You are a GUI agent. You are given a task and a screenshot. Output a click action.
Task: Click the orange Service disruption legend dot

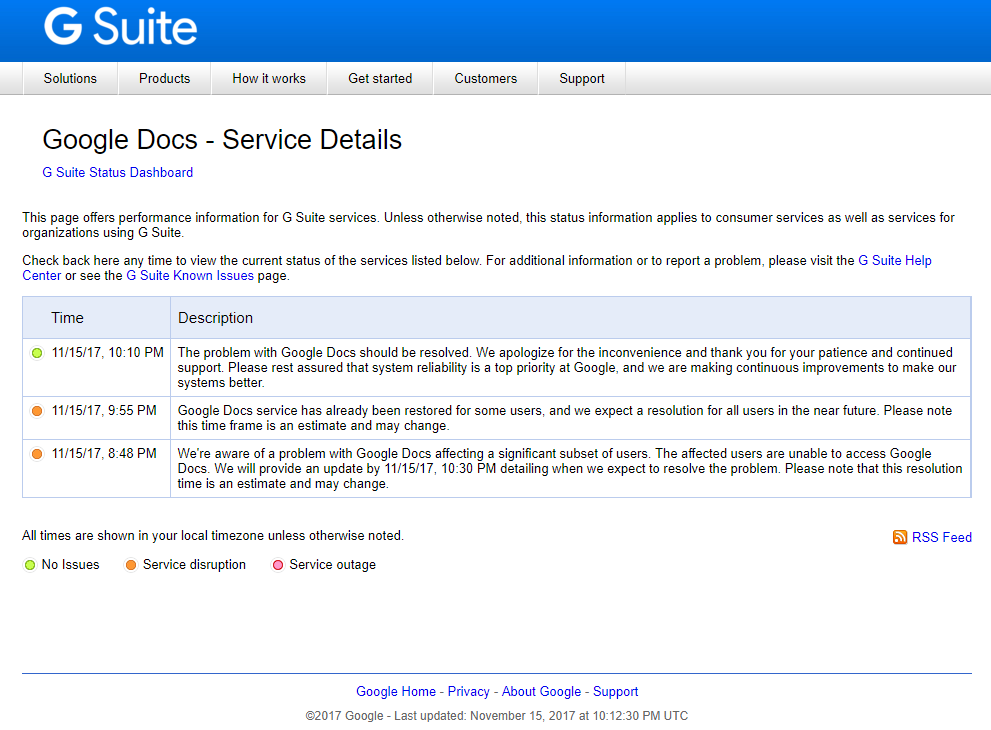click(131, 565)
